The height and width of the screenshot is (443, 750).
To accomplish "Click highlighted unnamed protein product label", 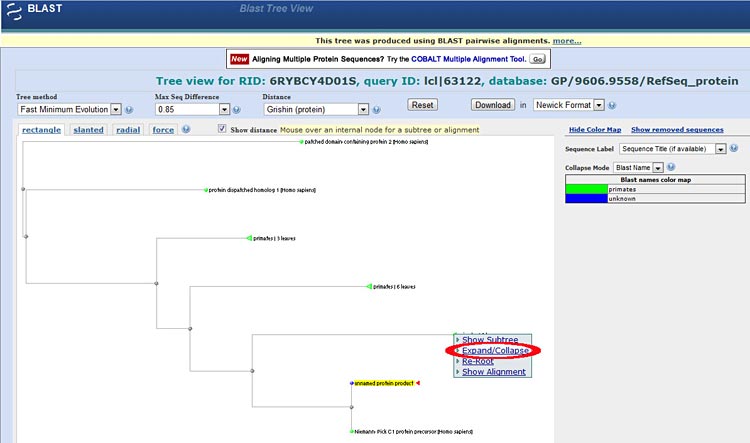I will 384,383.
